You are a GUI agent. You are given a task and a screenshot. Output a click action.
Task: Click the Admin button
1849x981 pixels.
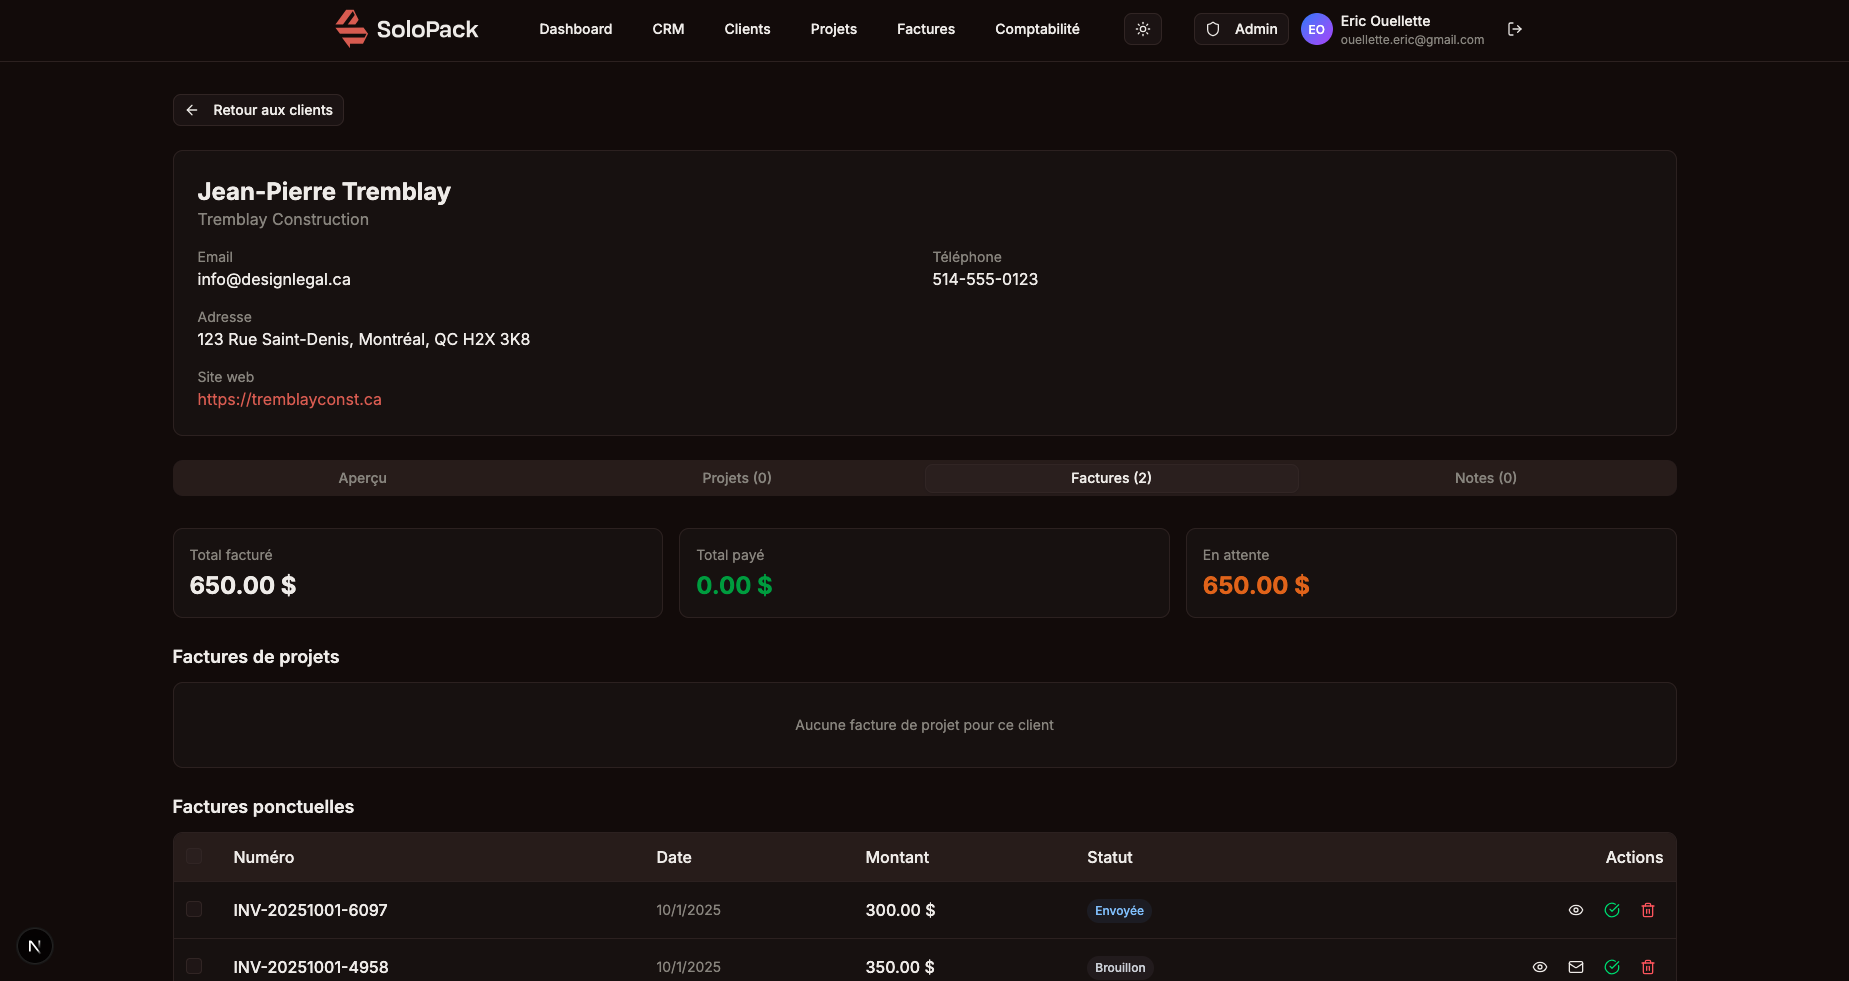coord(1241,29)
